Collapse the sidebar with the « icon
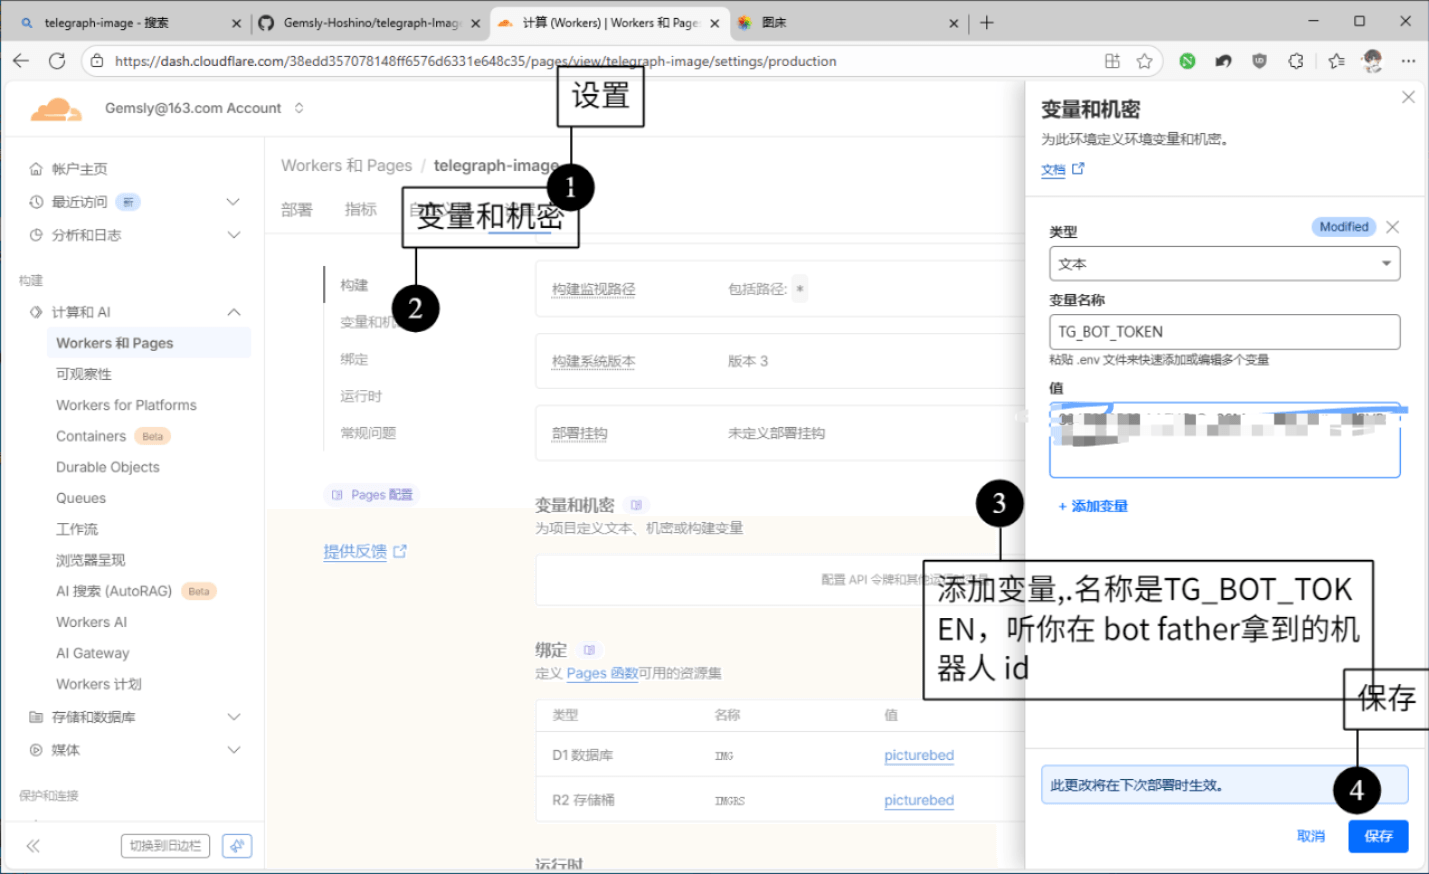 click(x=32, y=845)
